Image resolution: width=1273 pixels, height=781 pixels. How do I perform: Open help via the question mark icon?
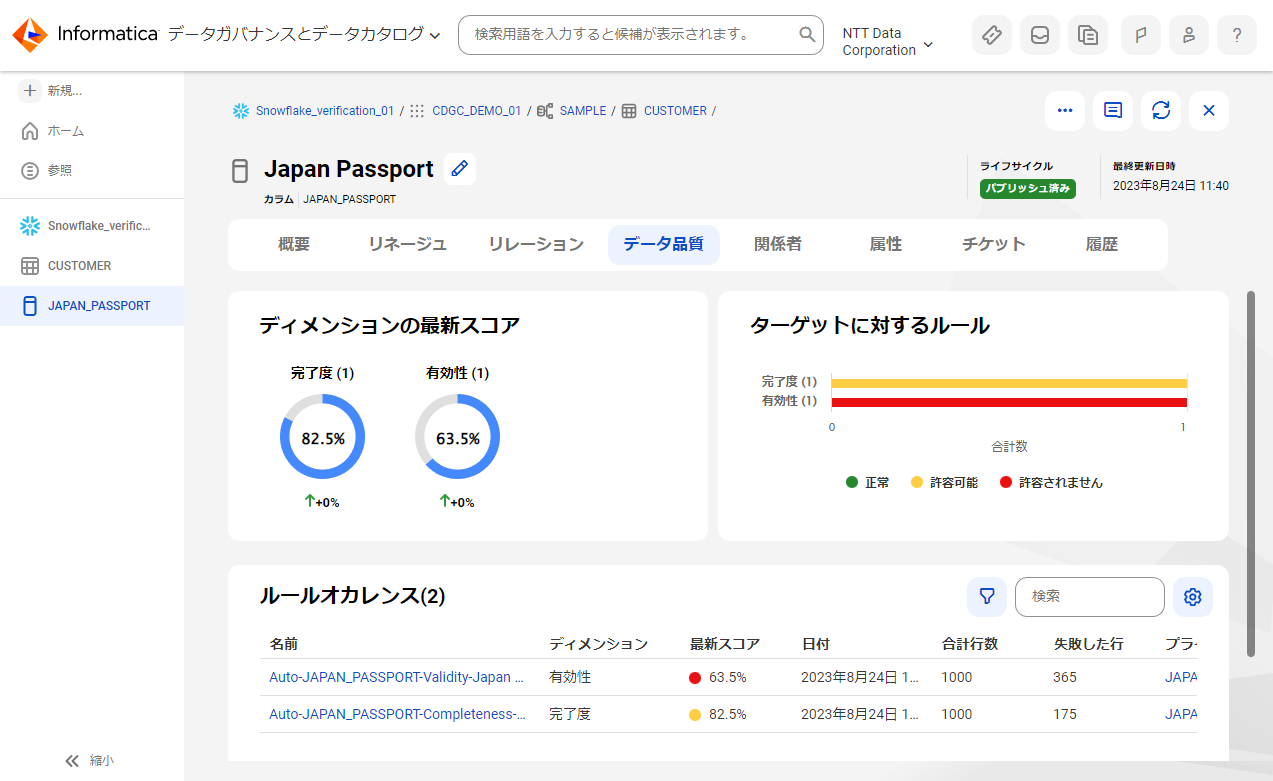(x=1237, y=35)
